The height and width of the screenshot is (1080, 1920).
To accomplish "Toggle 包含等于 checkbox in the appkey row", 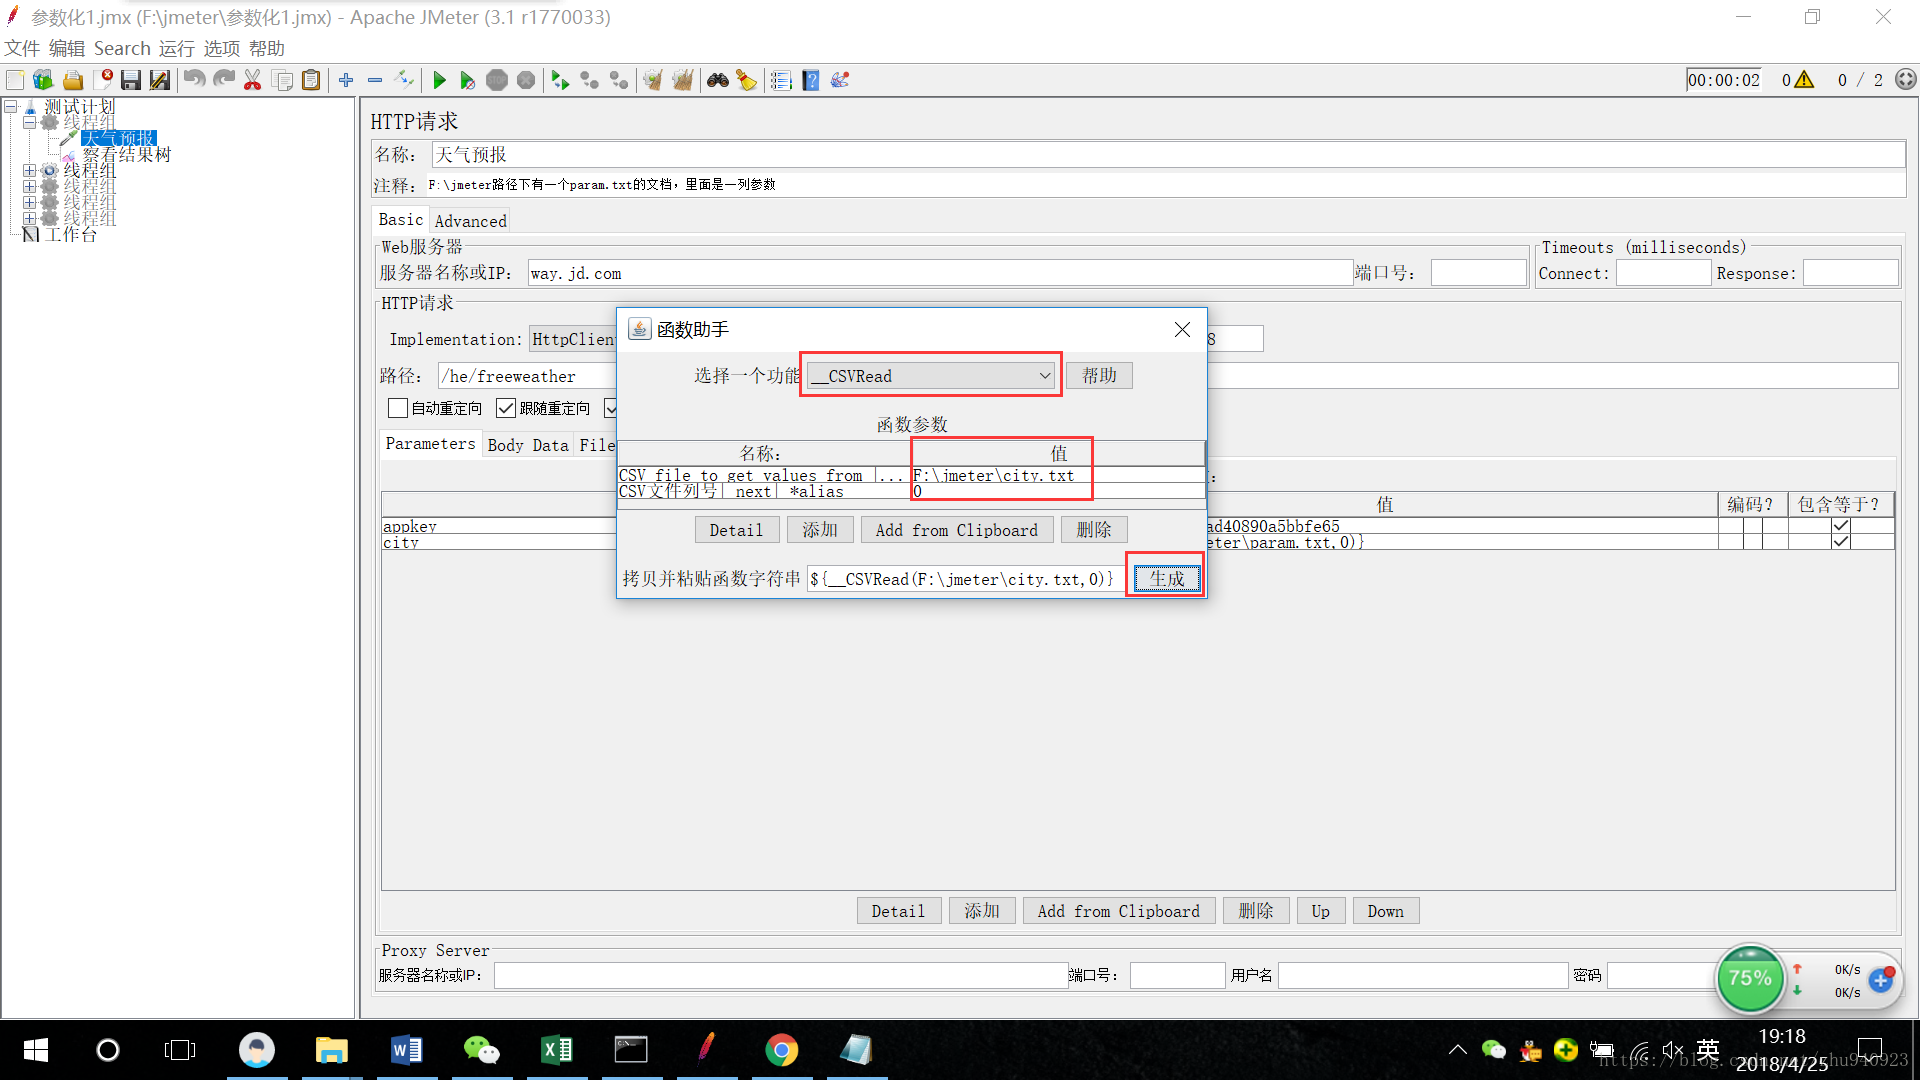I will (x=1841, y=525).
